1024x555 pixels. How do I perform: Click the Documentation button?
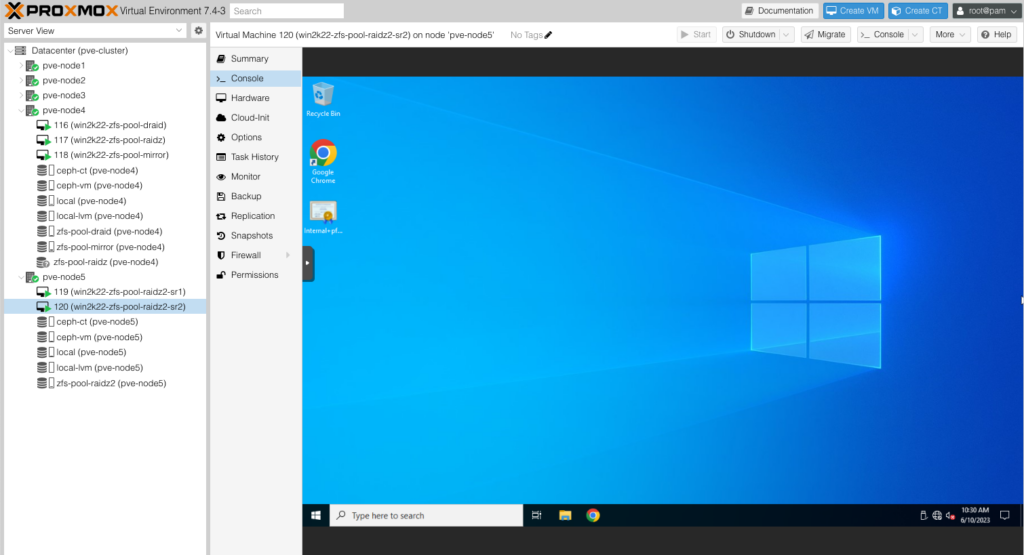[780, 10]
